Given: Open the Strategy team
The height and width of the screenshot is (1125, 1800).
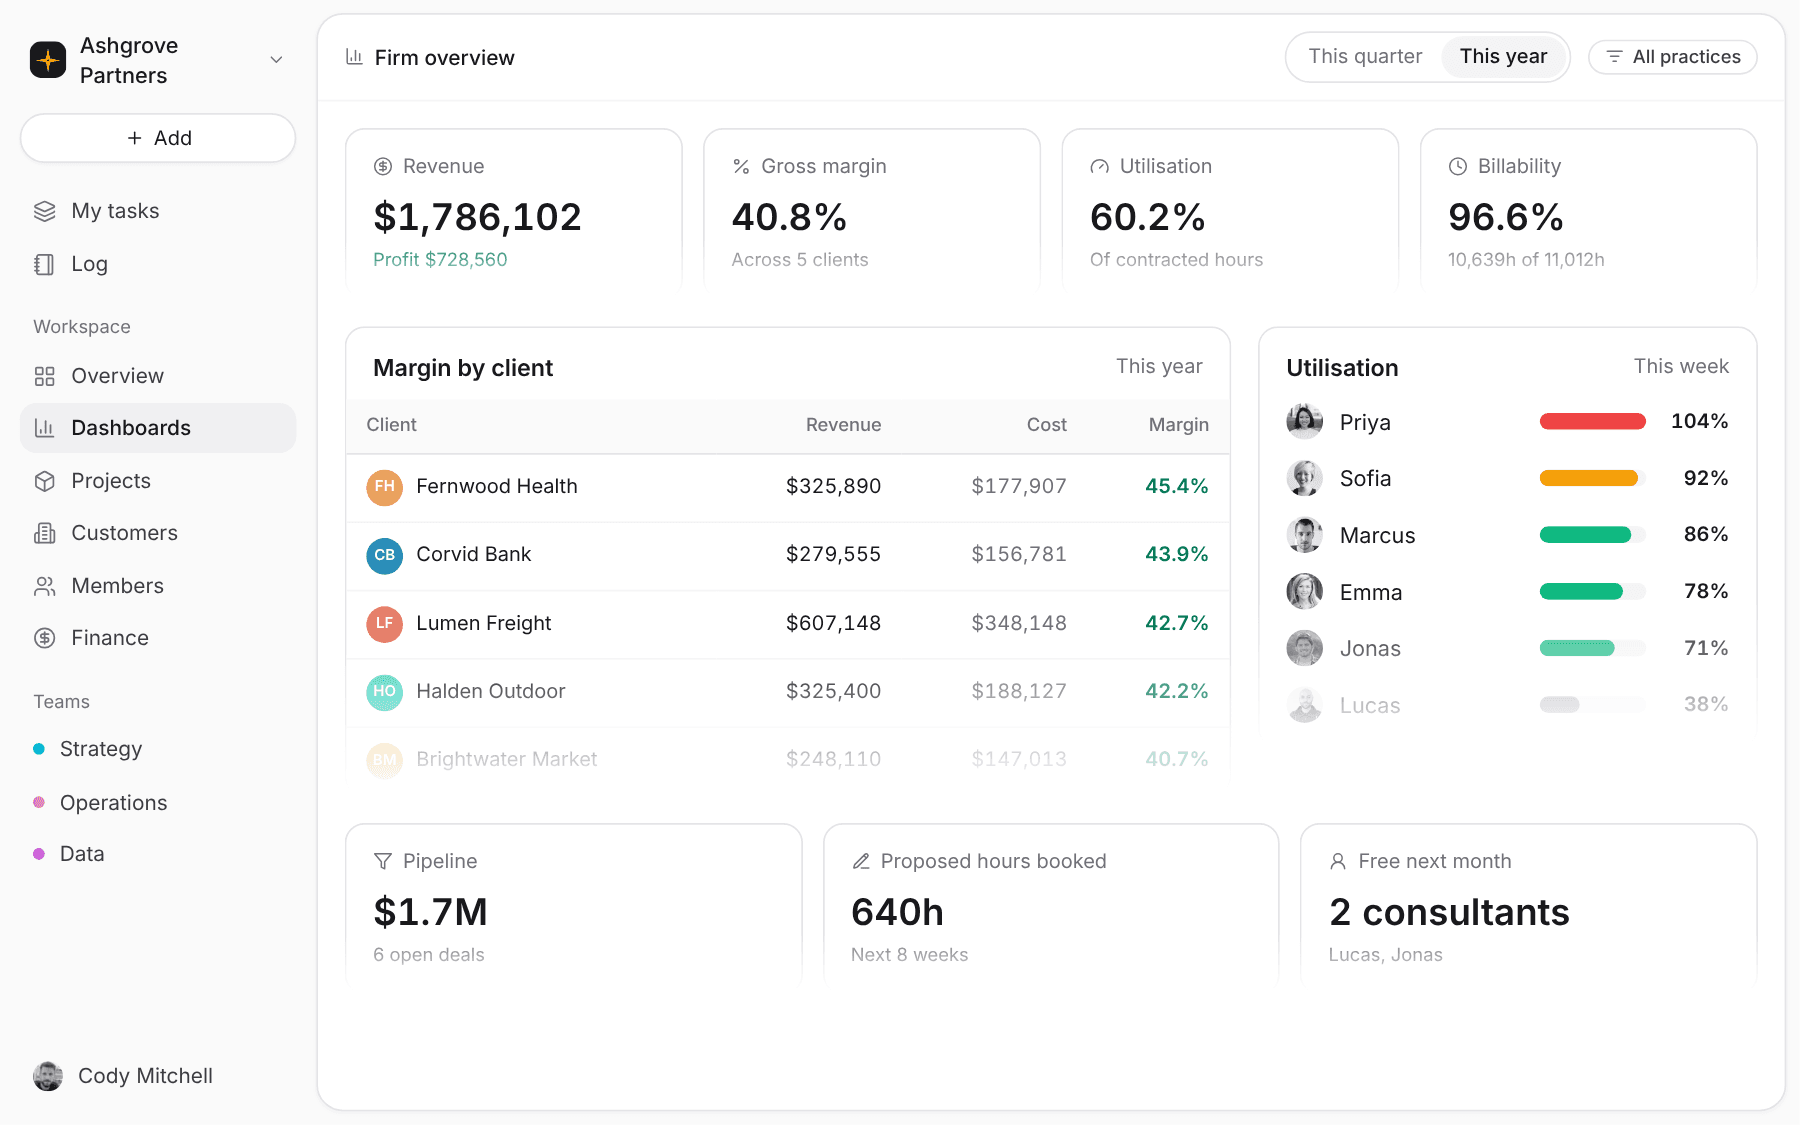Looking at the screenshot, I should 100,749.
